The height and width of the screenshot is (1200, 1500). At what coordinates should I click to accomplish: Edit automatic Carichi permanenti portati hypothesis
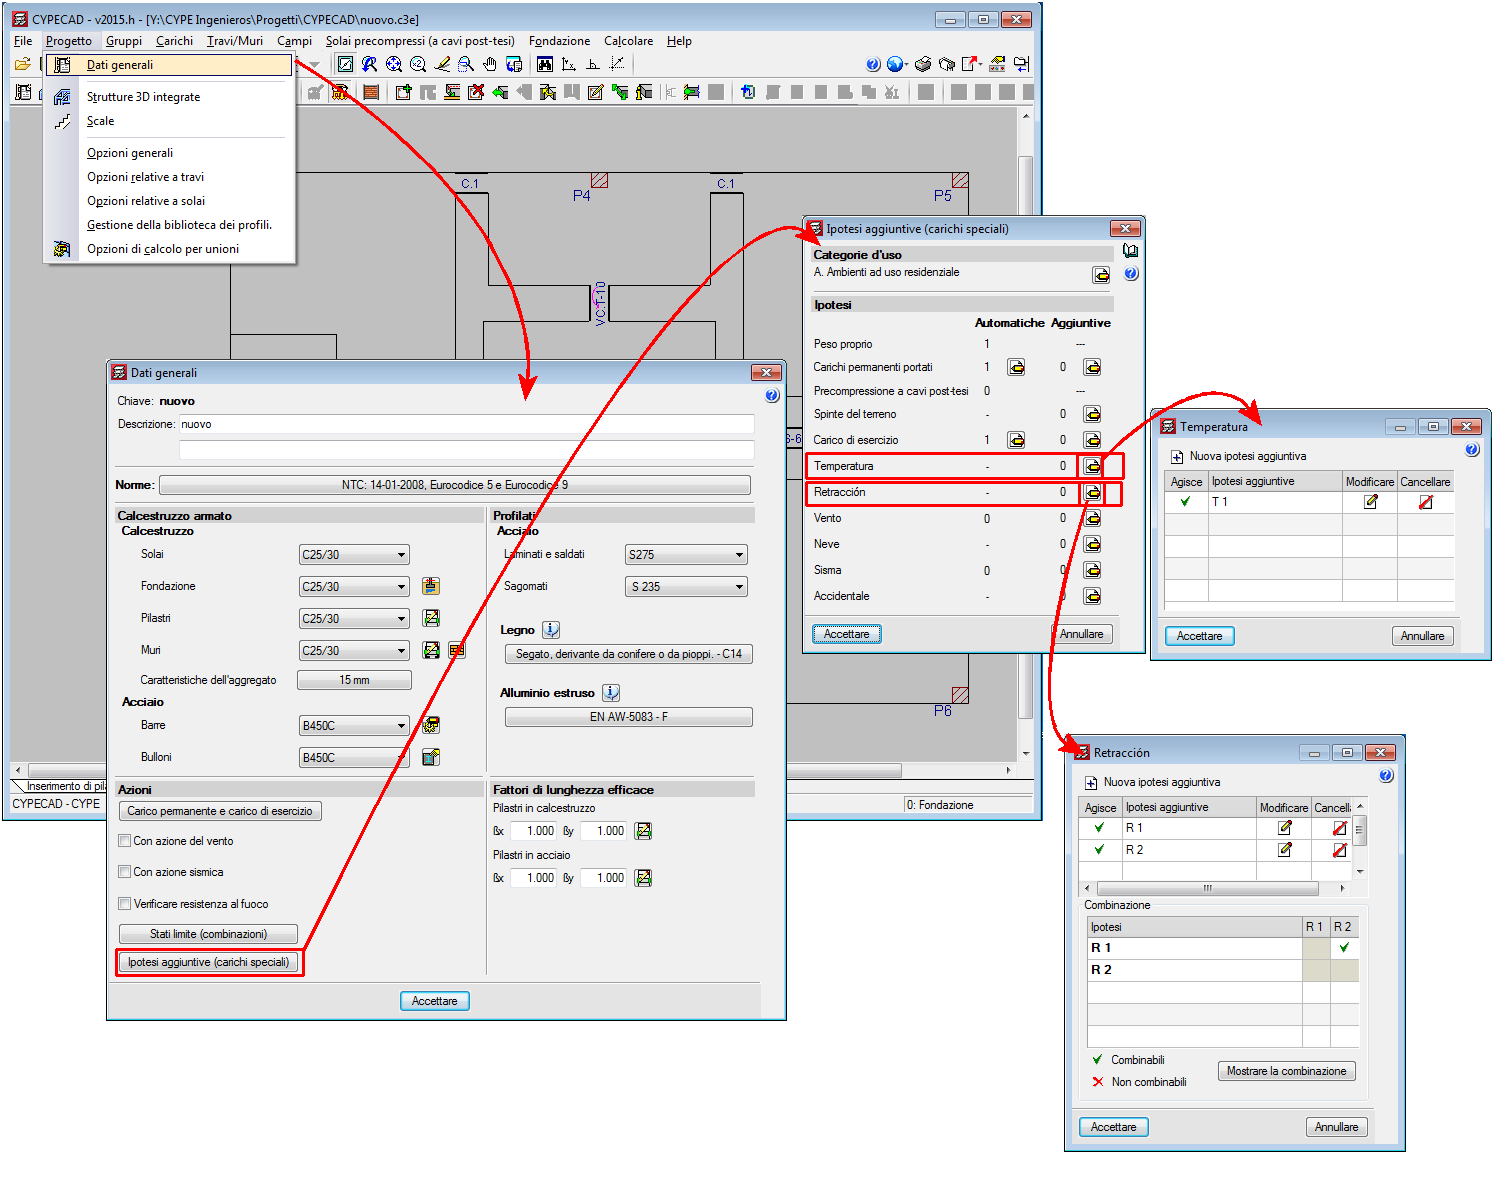1016,367
